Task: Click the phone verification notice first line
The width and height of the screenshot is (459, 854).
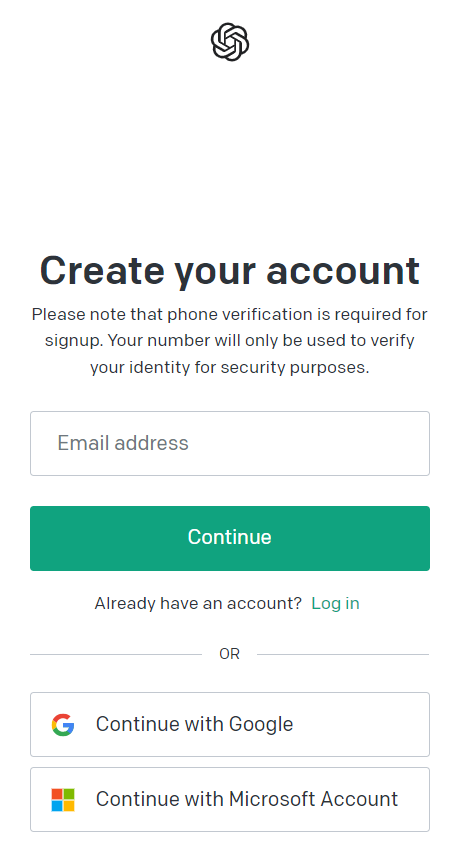Action: (x=230, y=314)
